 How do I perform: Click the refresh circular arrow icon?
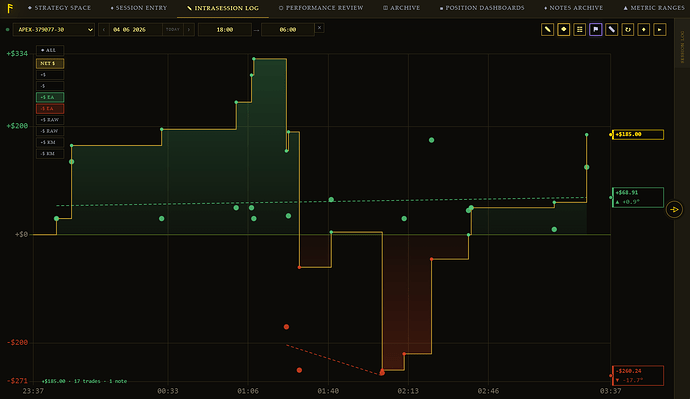628,29
